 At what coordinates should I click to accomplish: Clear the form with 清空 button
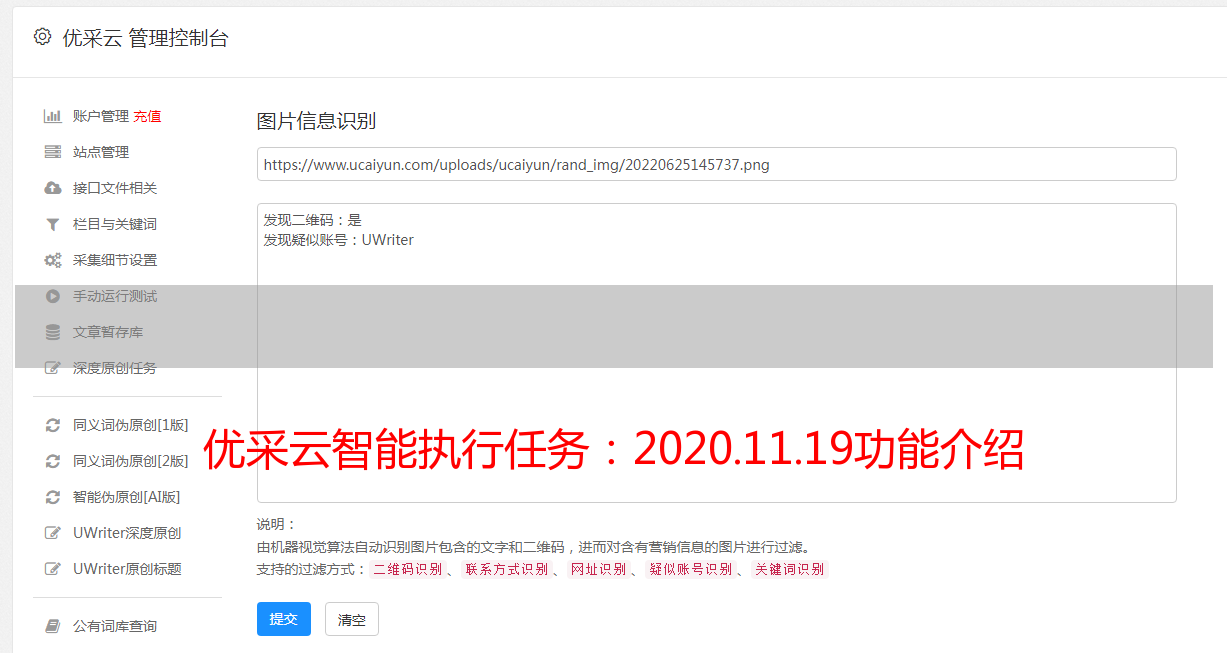click(352, 619)
